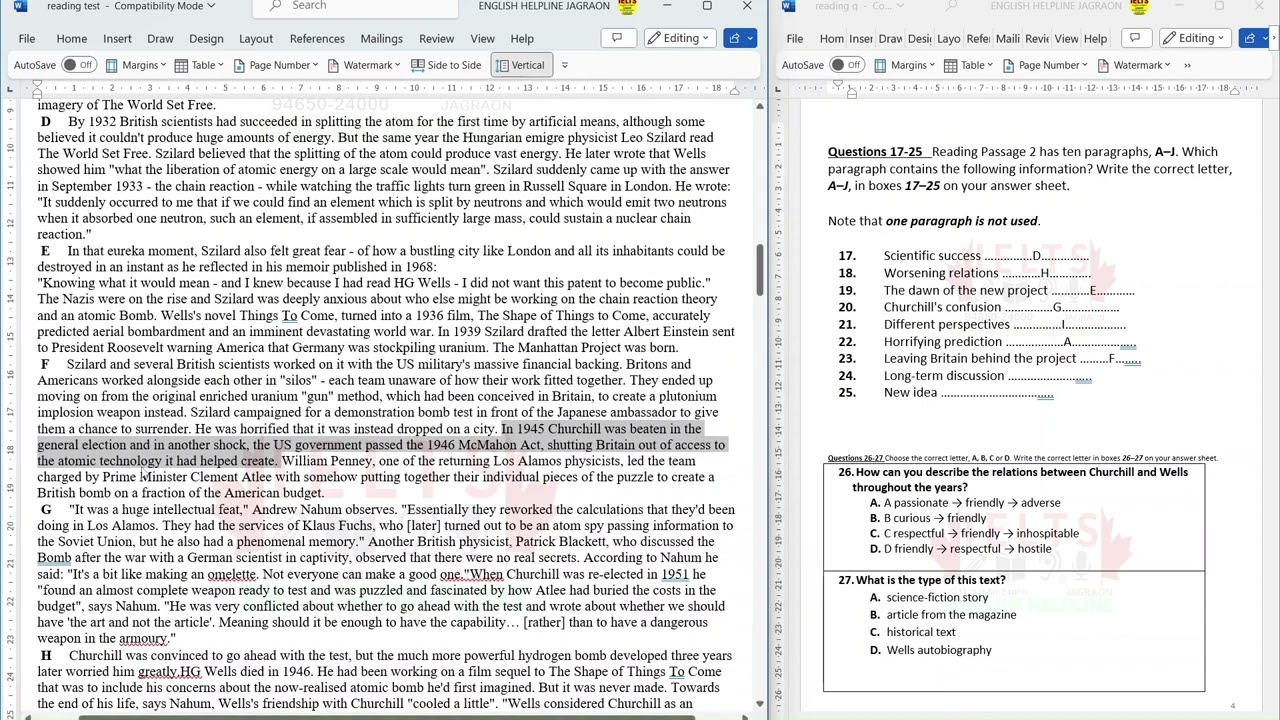The height and width of the screenshot is (720, 1280).
Task: Click document title dropdown 'reading test'
Action: (x=130, y=6)
